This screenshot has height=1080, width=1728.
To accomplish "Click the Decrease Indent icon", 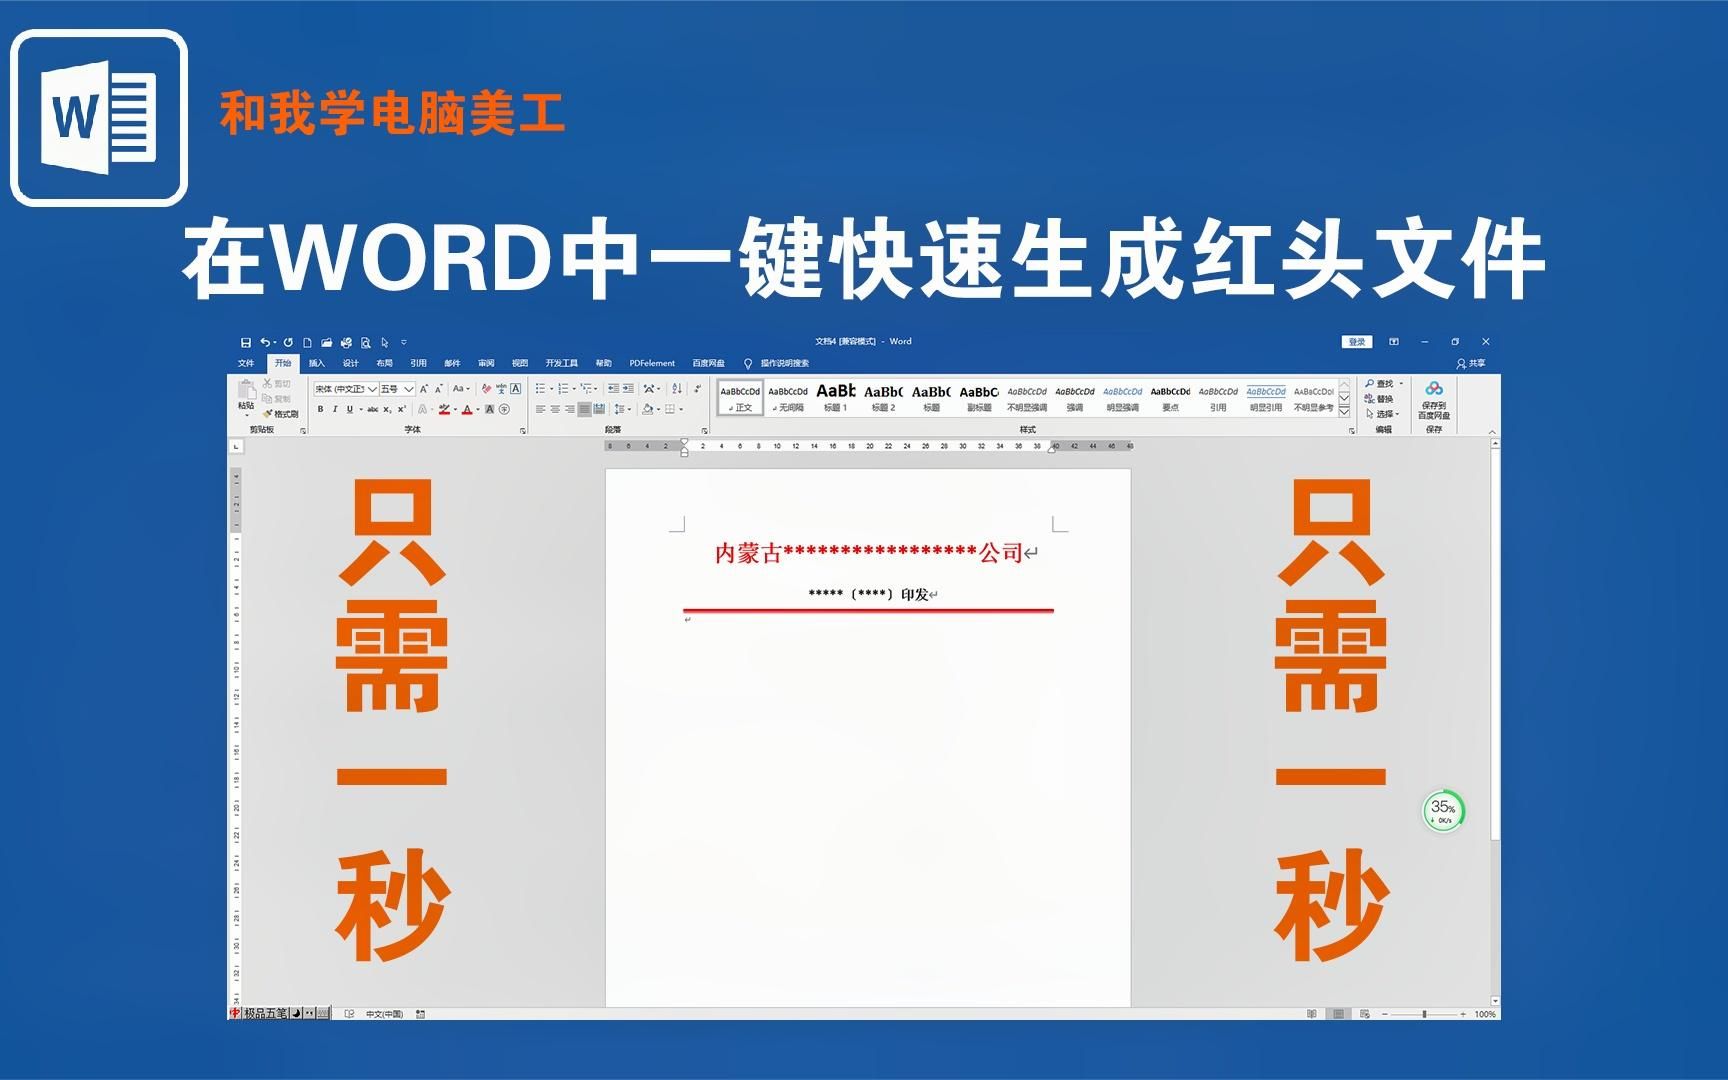I will (613, 388).
